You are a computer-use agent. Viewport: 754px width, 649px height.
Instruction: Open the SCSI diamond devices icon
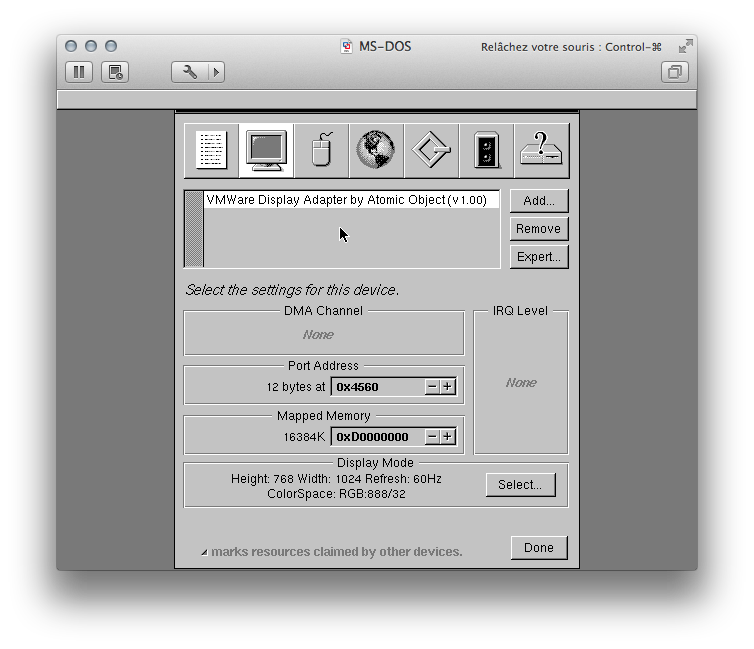coord(431,150)
